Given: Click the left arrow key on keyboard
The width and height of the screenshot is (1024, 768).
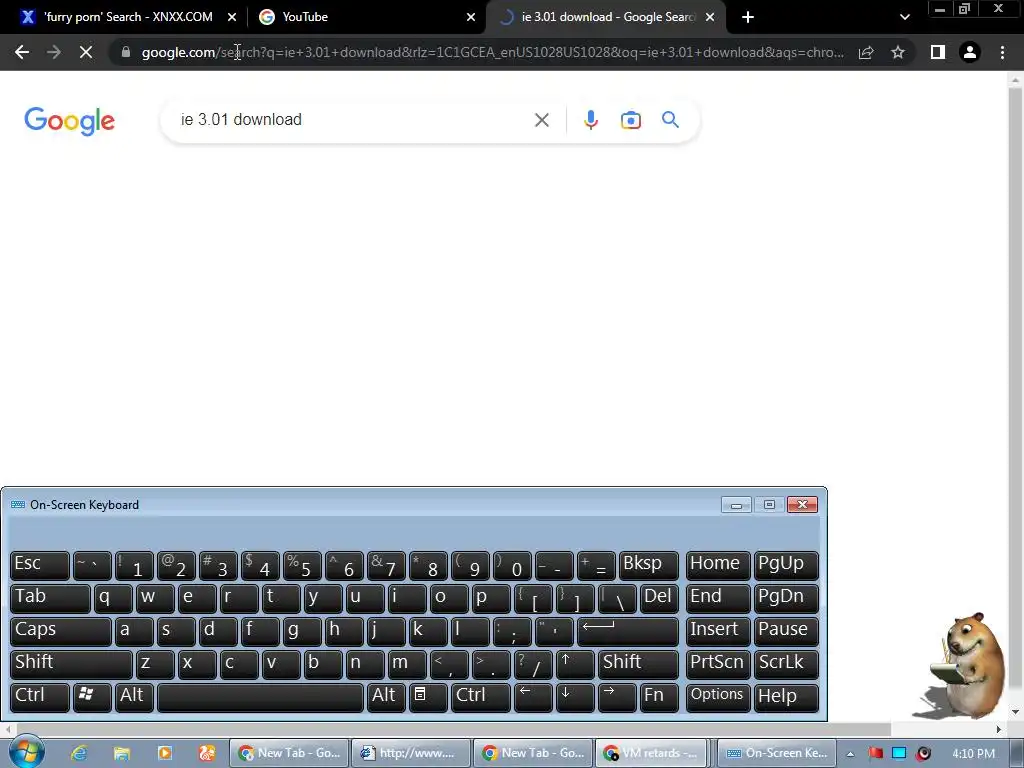Looking at the screenshot, I should [533, 697].
